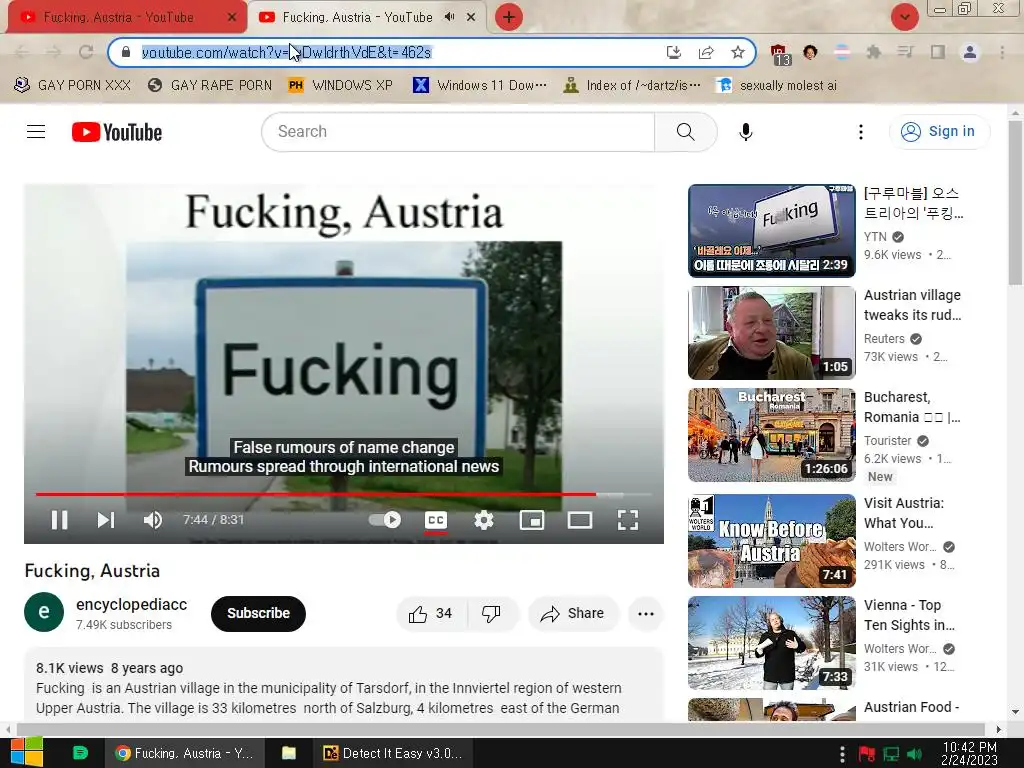The image size is (1024, 768).
Task: Open the encyclopediacc channel avatar
Action: click(x=44, y=612)
